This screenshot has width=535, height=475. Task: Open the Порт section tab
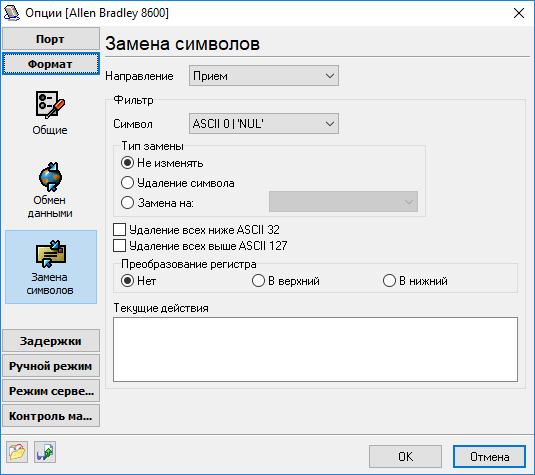[51, 39]
